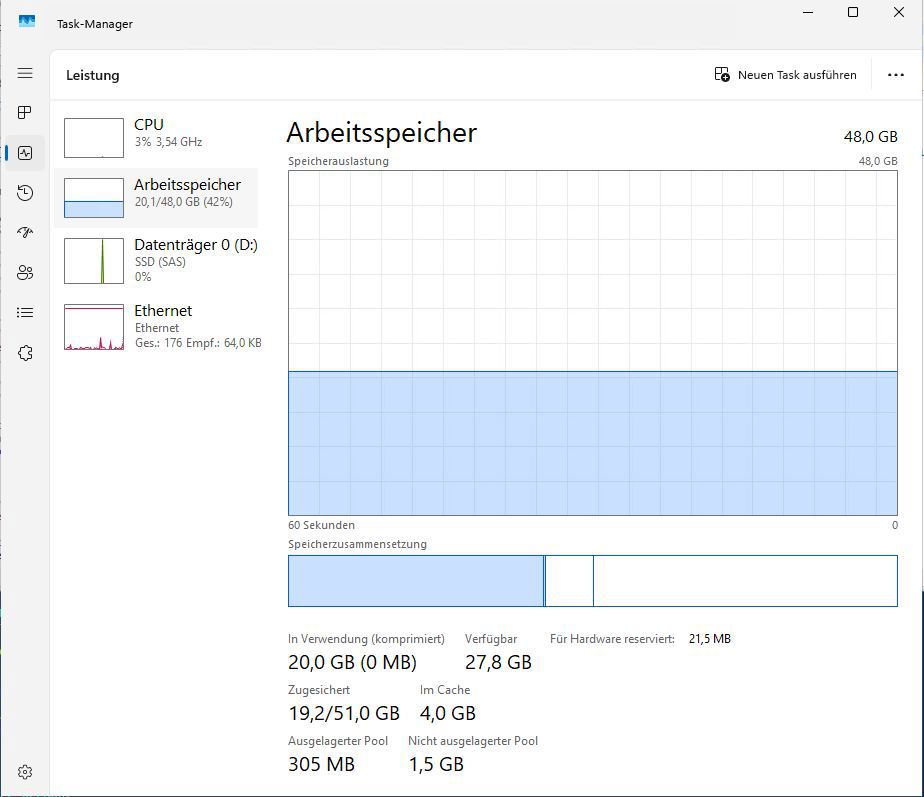Open the Prozesse (Processes) view

click(25, 113)
